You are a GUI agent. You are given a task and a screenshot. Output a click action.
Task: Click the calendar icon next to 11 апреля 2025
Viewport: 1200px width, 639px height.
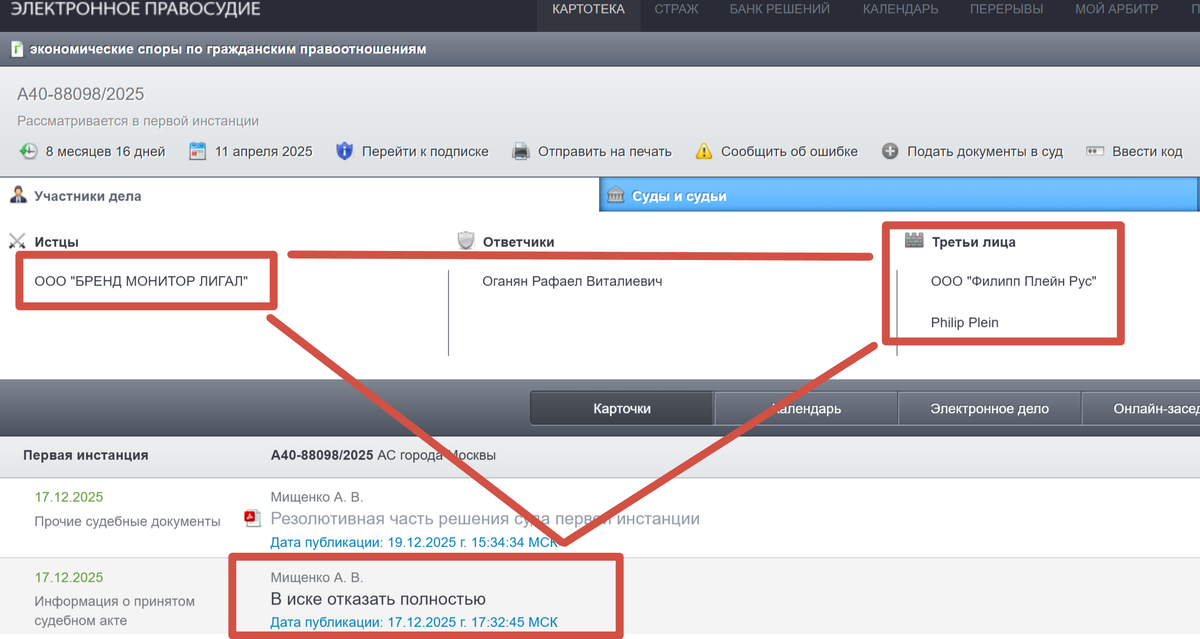tap(198, 152)
